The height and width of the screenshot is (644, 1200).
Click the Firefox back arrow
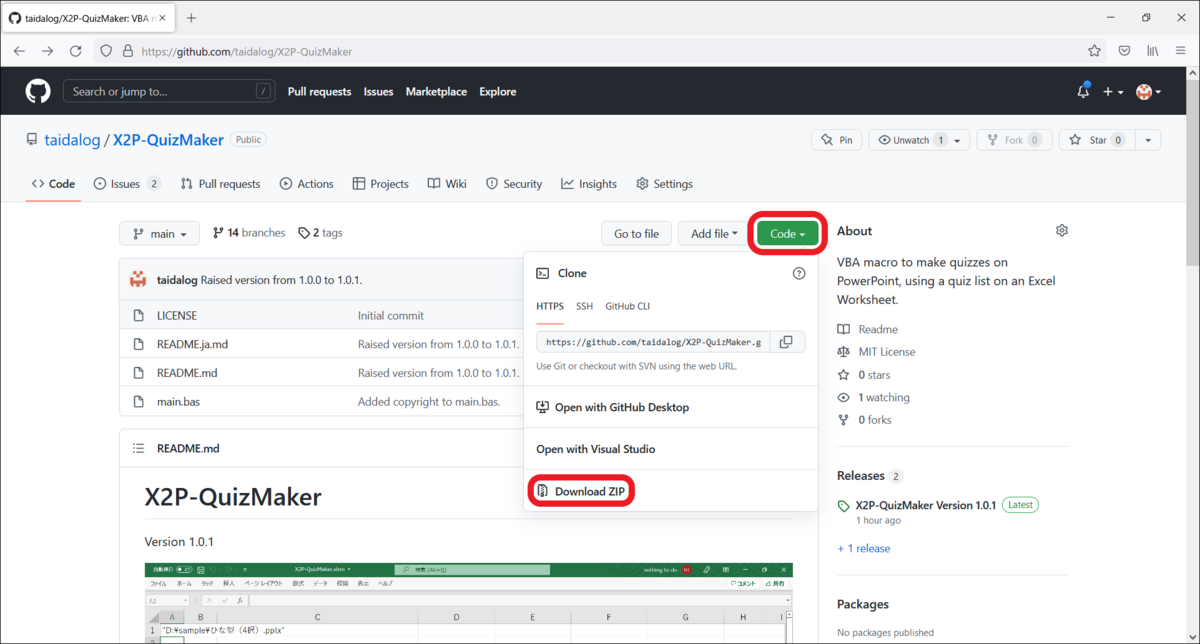click(19, 51)
